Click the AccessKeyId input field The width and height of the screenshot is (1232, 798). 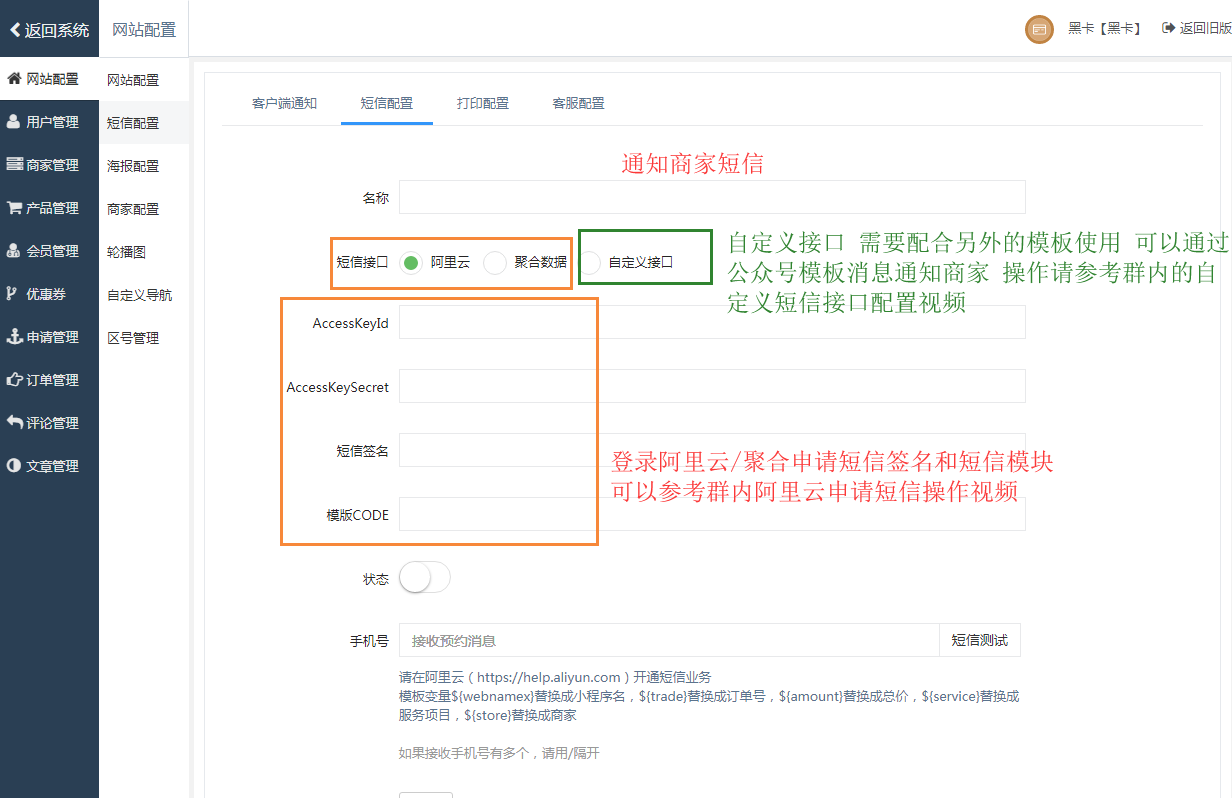point(712,322)
